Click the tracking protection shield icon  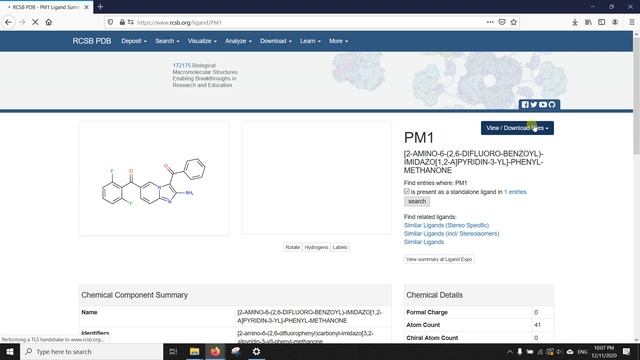click(x=110, y=22)
